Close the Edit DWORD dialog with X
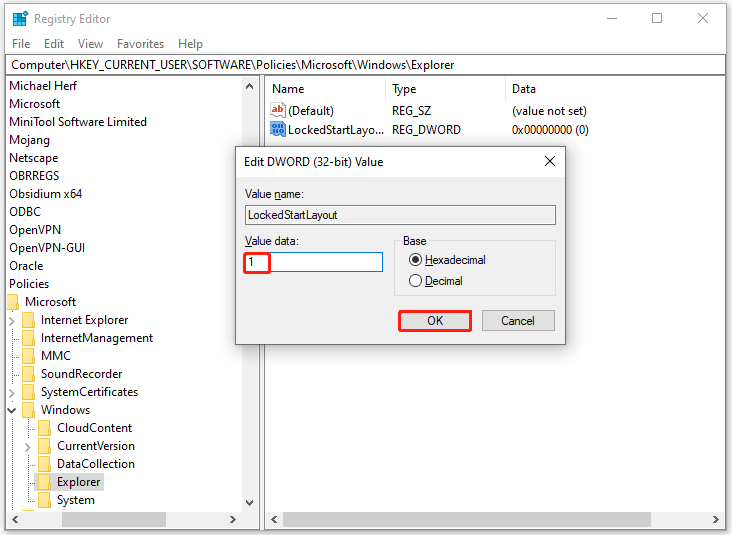Screen dimensions: 732x535 (550, 162)
